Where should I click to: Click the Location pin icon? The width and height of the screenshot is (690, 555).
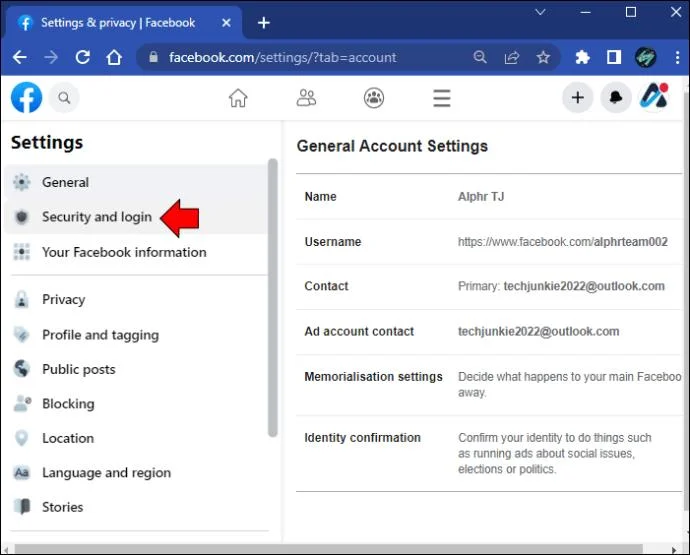point(22,438)
